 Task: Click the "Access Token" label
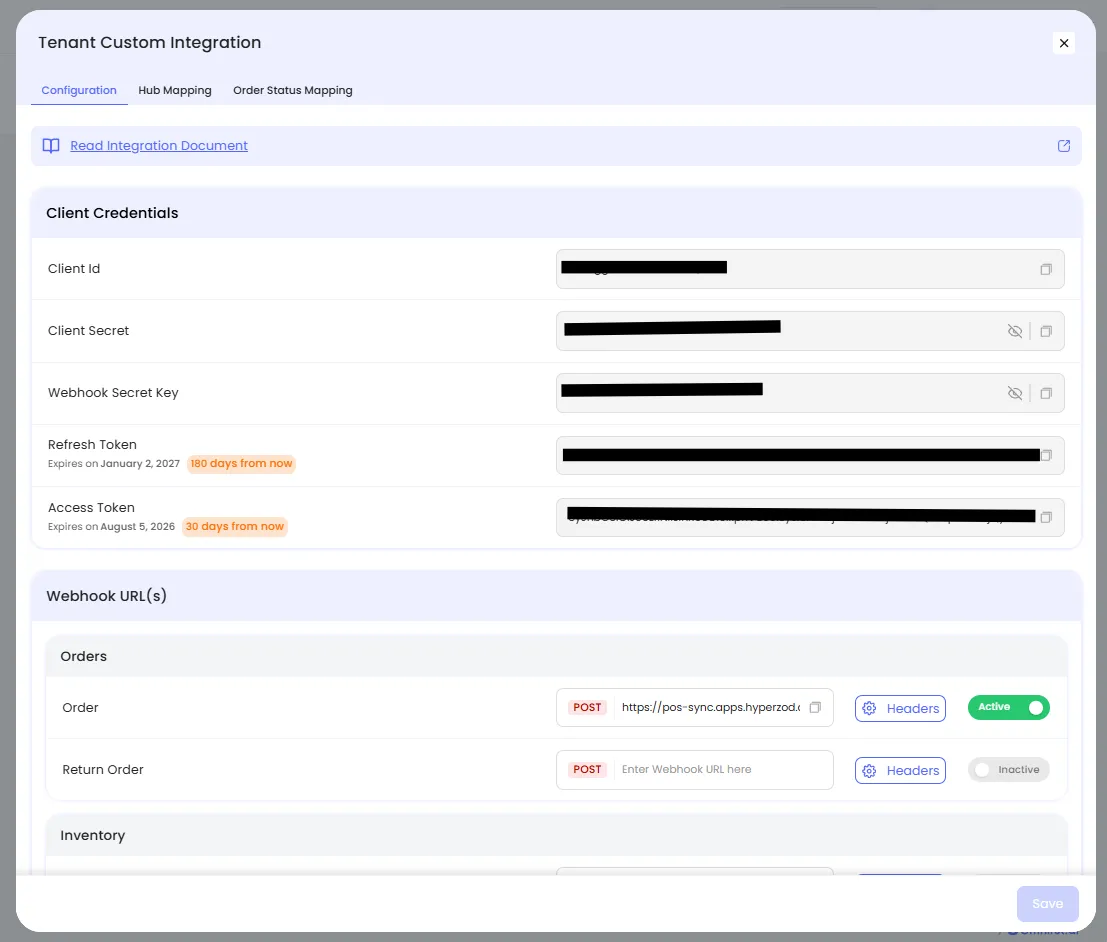(x=91, y=508)
